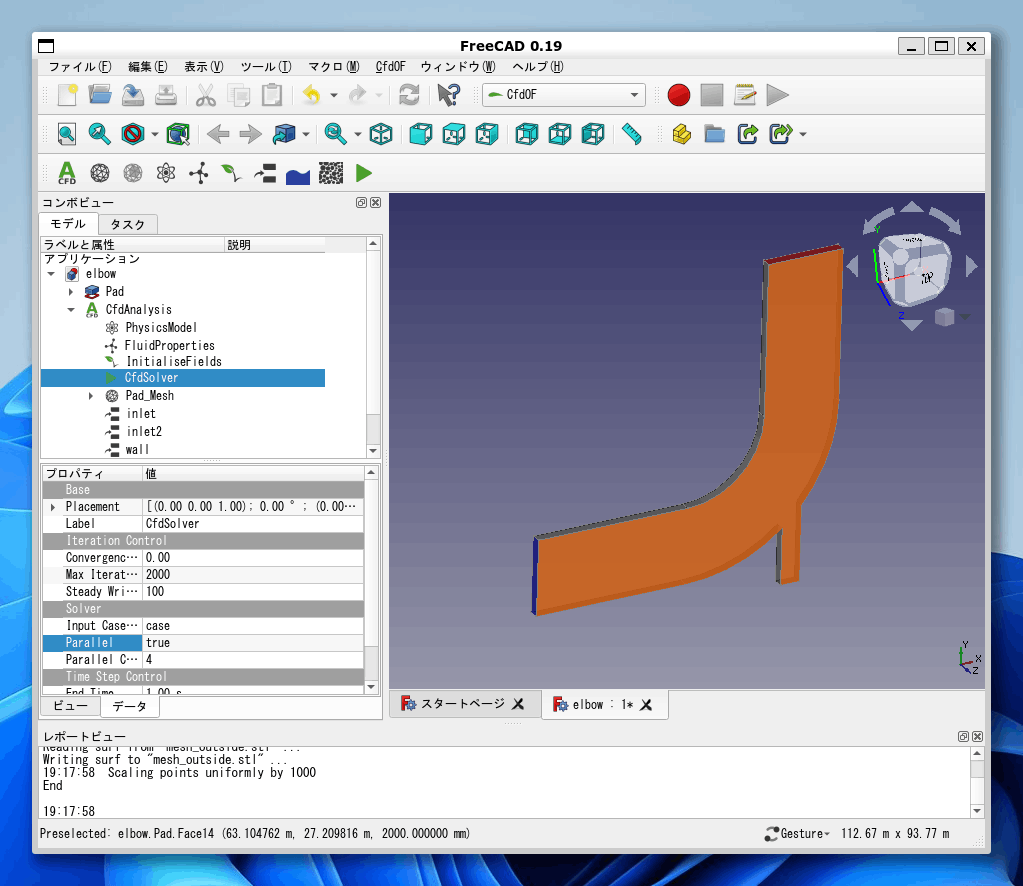Open the workbench selector CfdOF dropdown

click(x=564, y=95)
